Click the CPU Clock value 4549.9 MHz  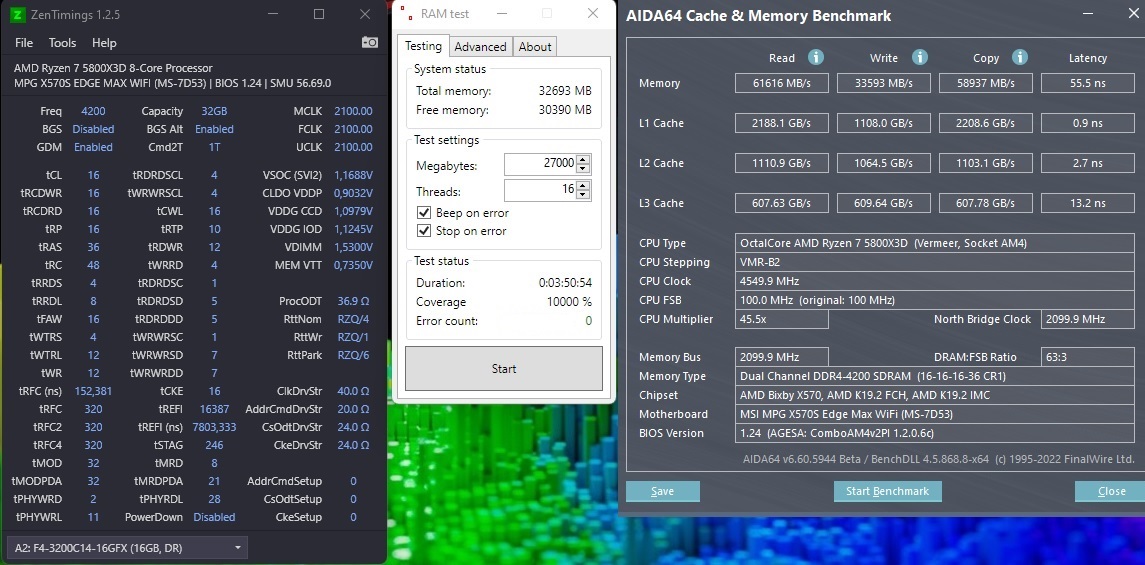tap(935, 281)
